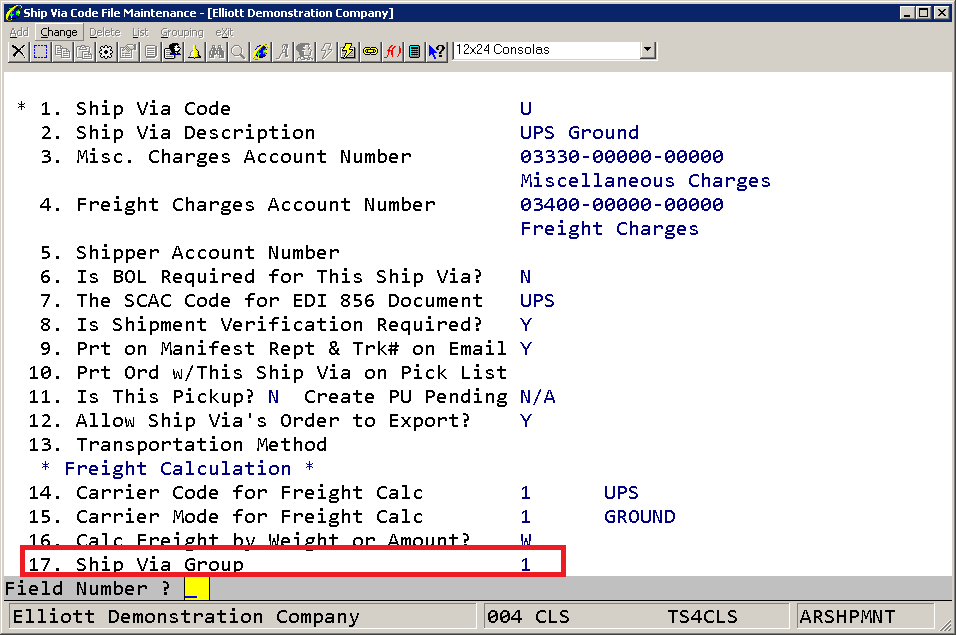Click the SCAC Code value UPS
Image resolution: width=956 pixels, height=635 pixels.
(x=537, y=301)
